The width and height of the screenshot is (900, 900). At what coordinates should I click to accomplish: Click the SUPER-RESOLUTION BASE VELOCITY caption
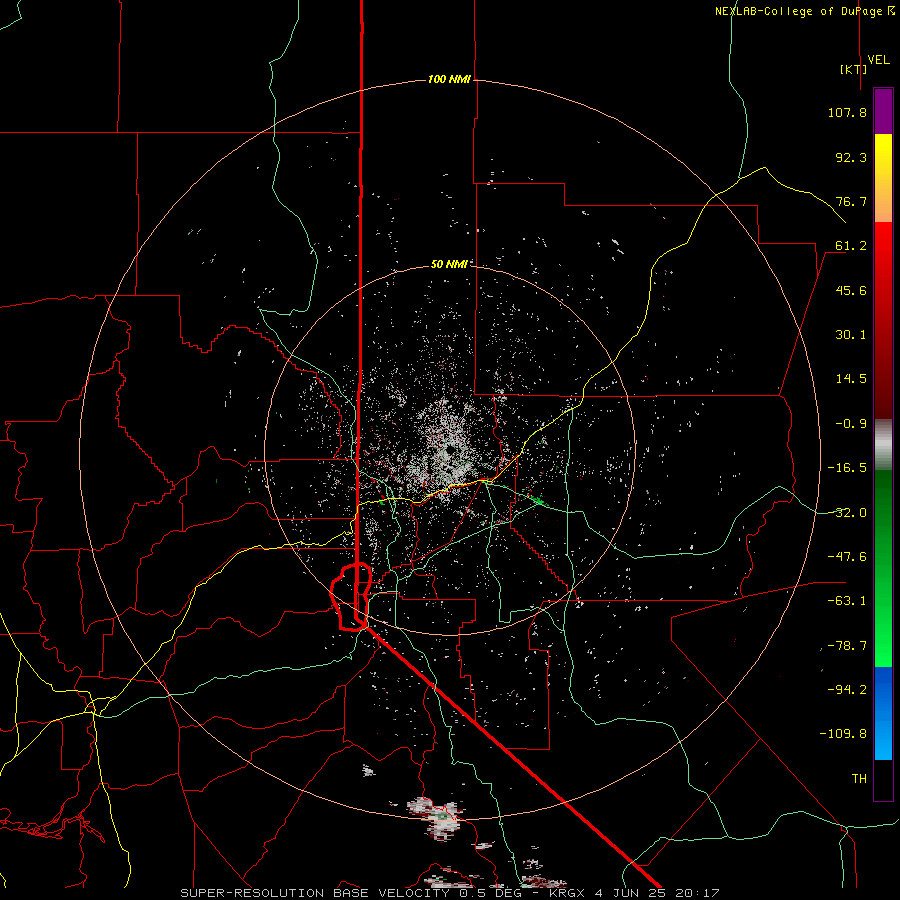[317, 893]
